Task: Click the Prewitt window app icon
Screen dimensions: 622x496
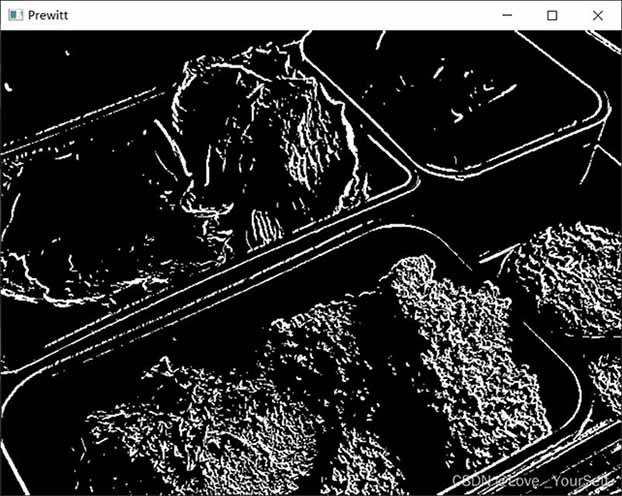Action: pyautogui.click(x=15, y=15)
